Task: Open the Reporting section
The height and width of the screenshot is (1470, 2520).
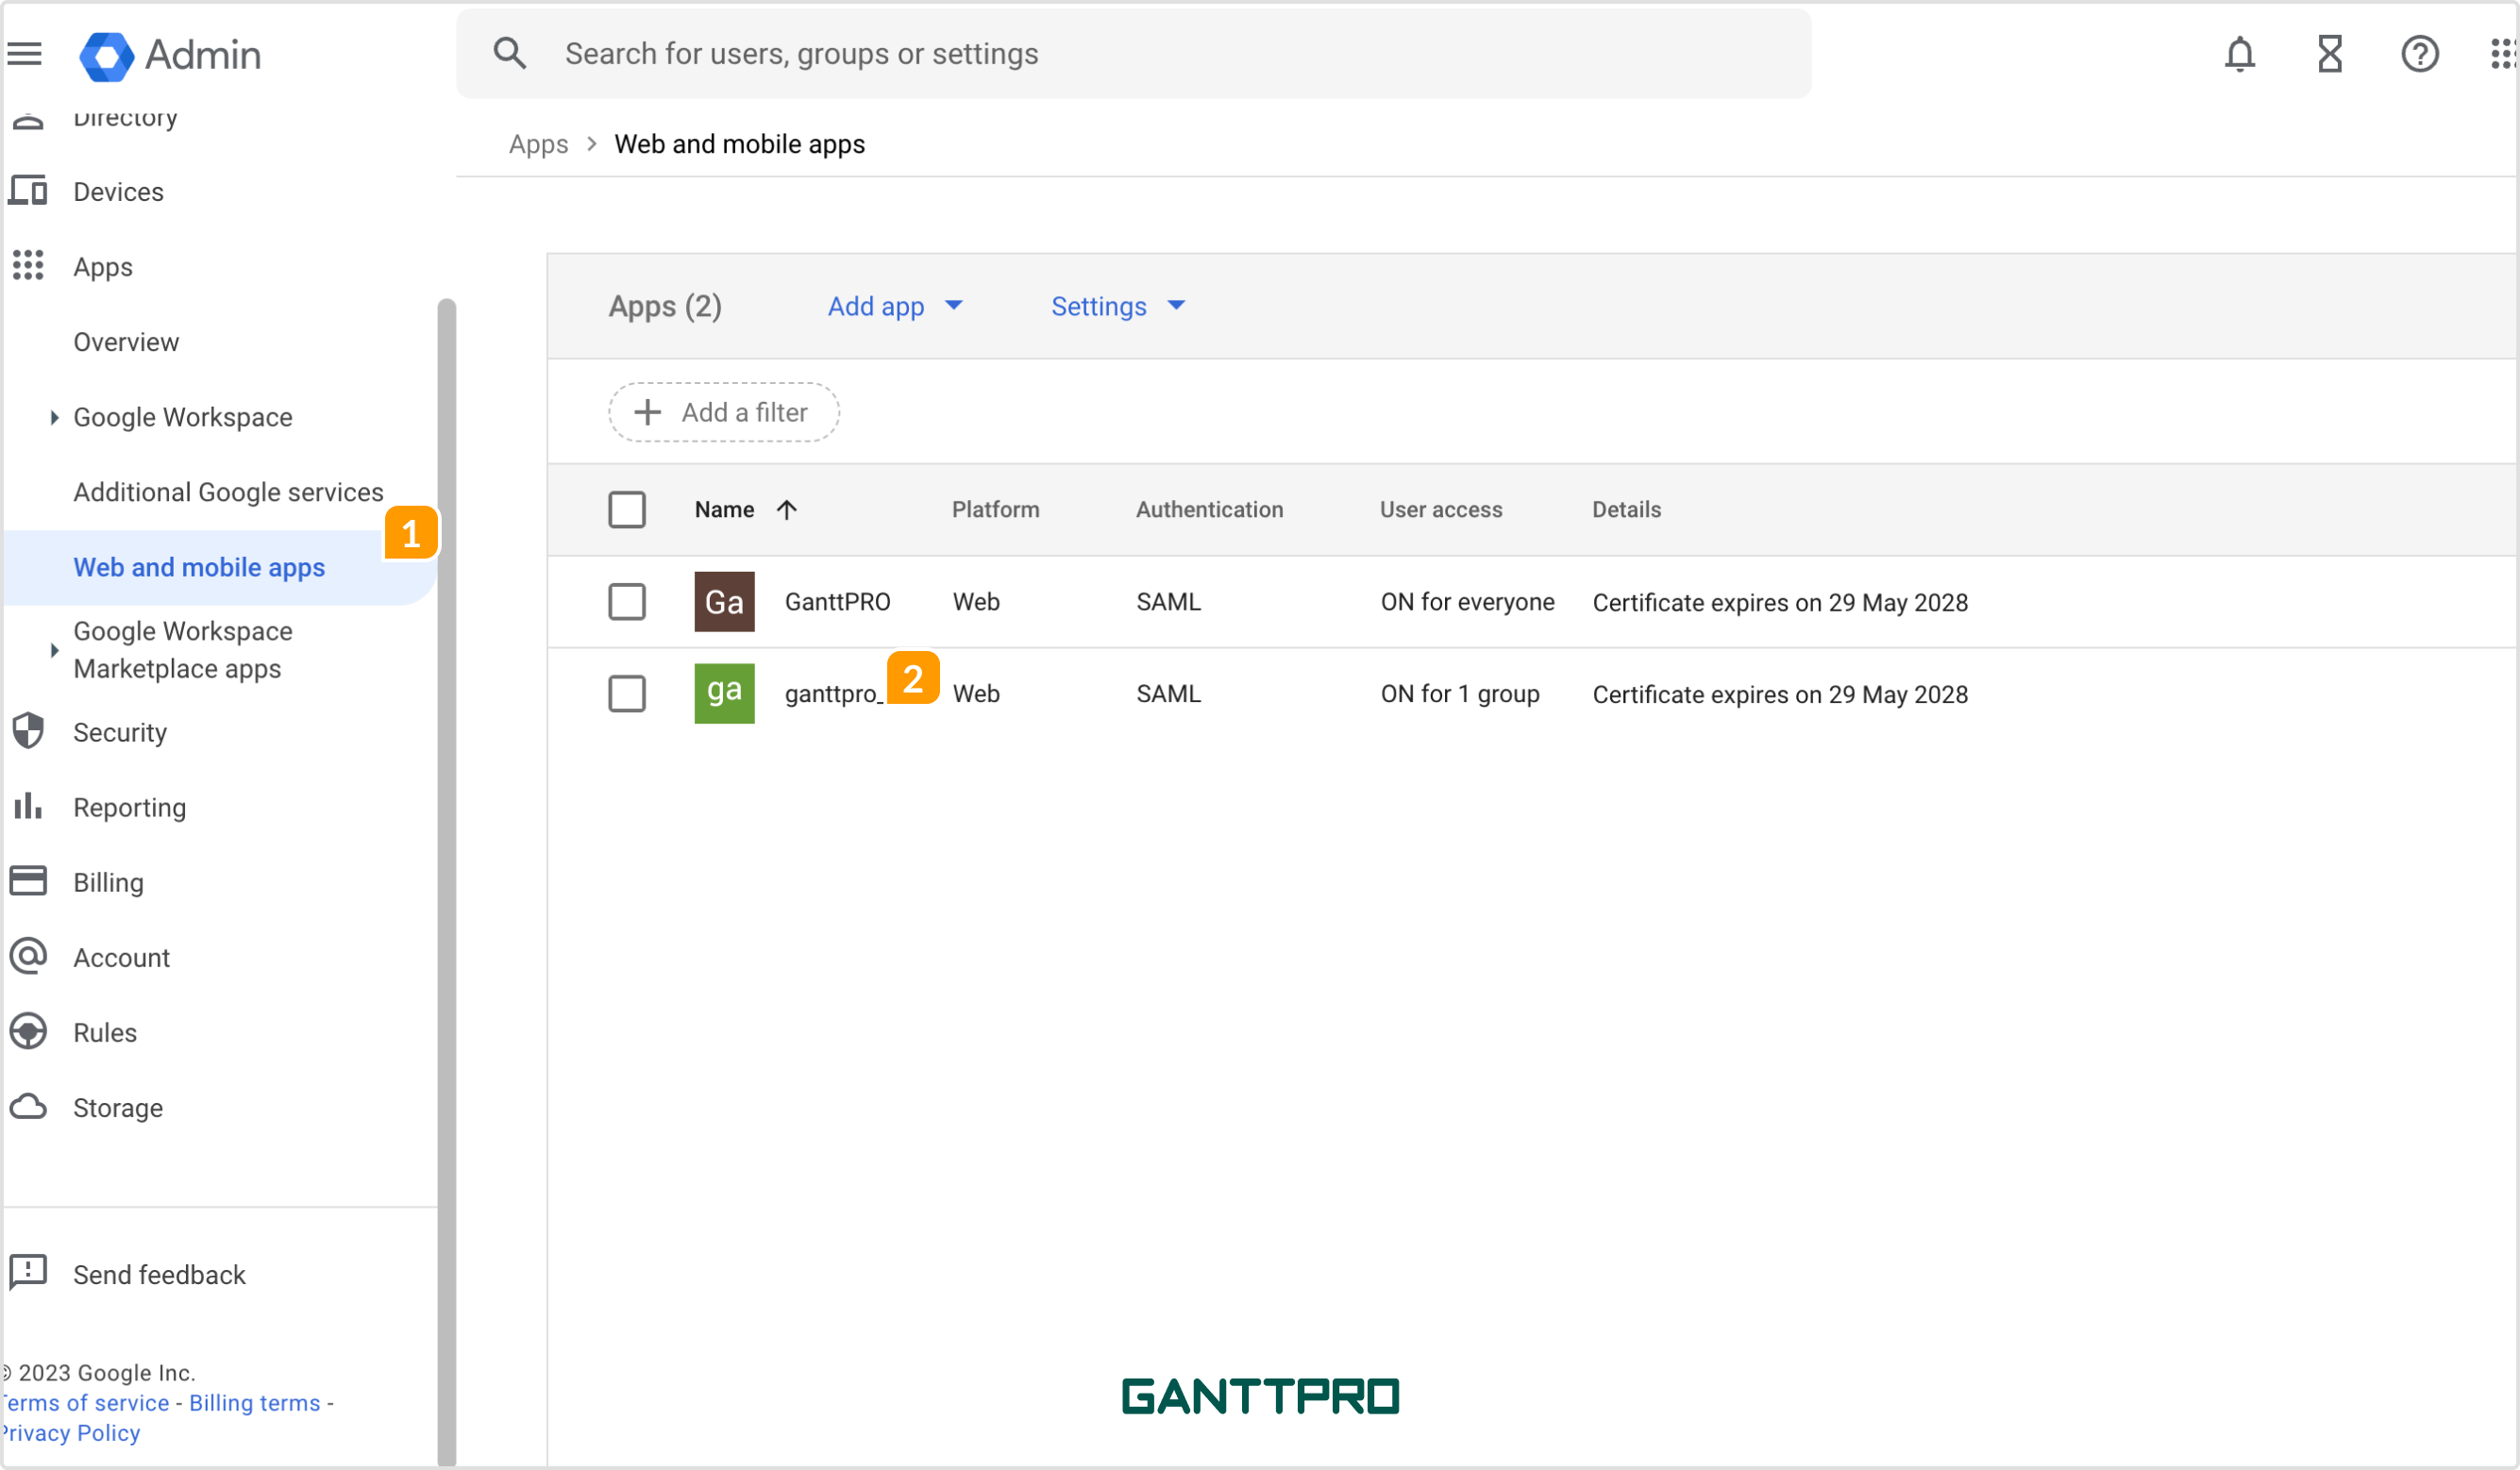Action: [129, 807]
